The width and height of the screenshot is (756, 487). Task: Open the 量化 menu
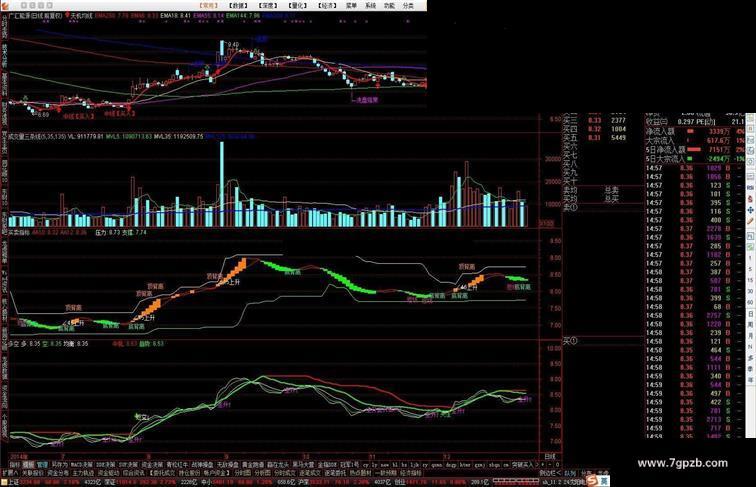297,5
